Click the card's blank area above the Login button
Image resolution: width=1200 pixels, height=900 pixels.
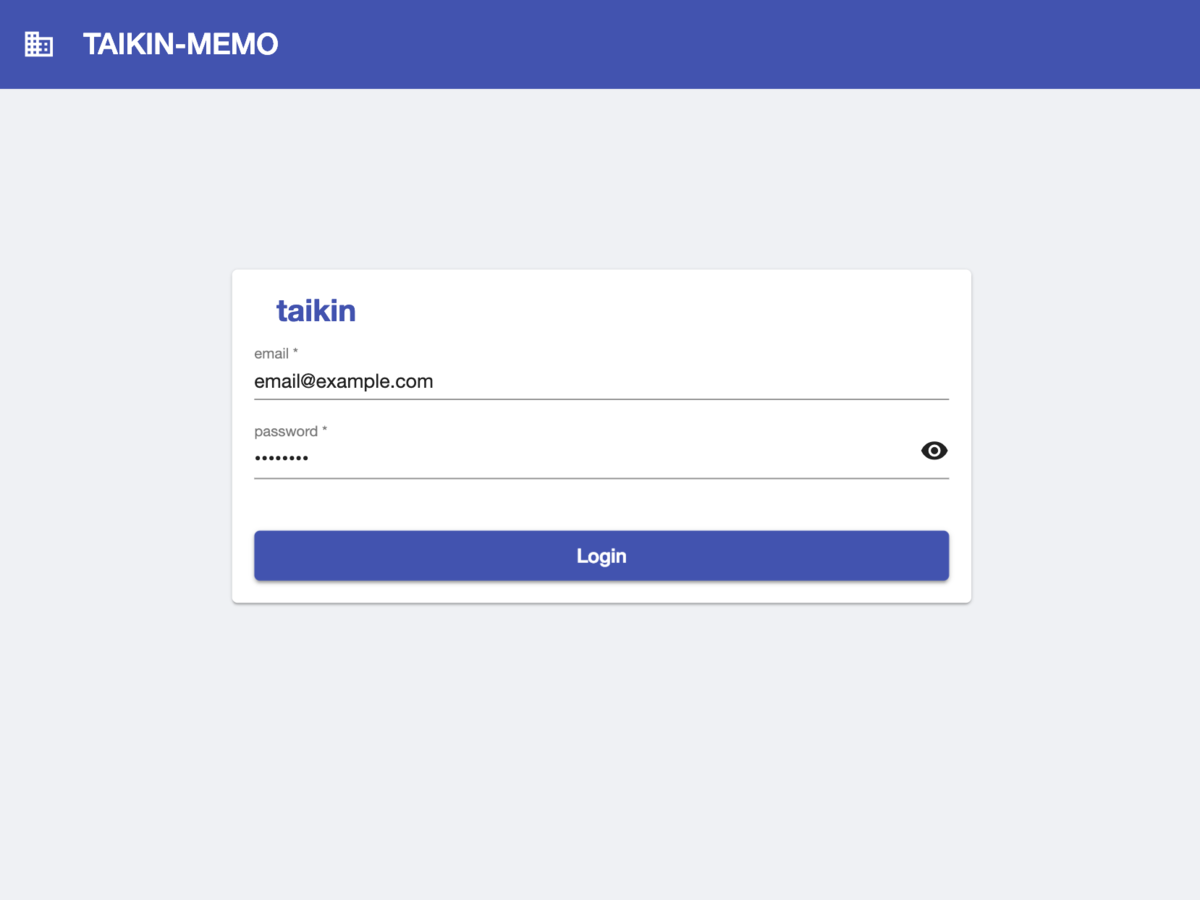[x=601, y=505]
